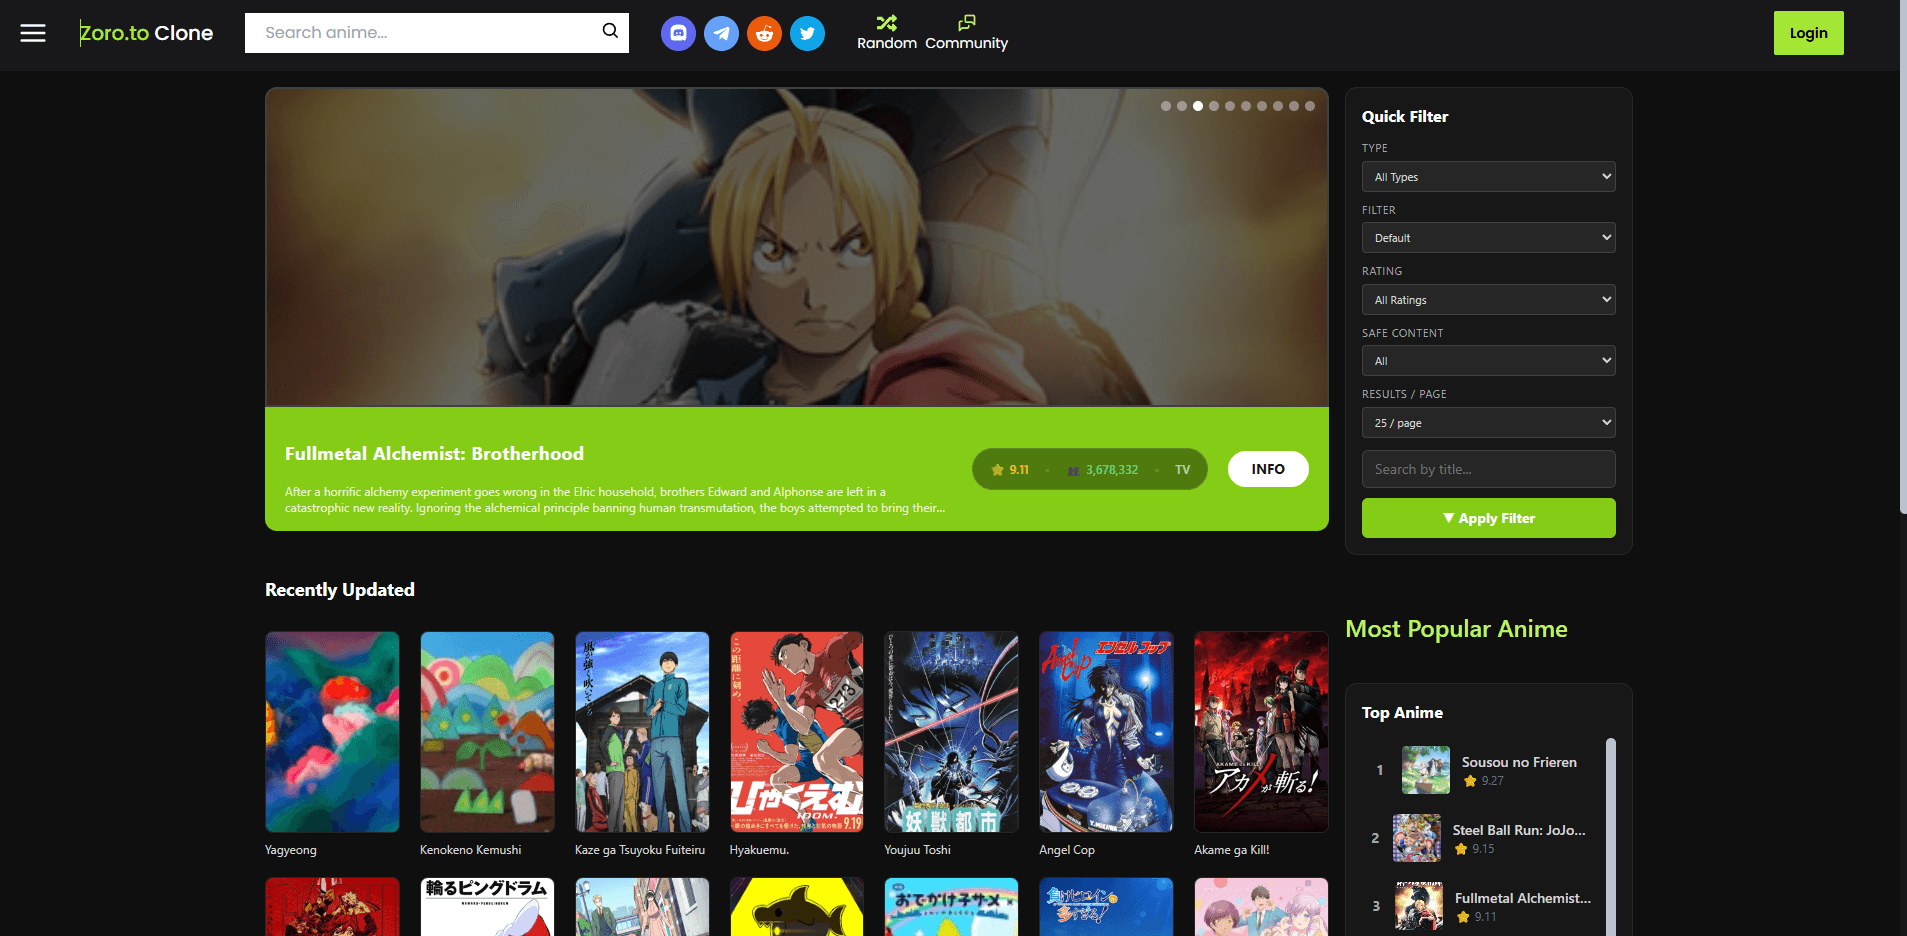Open the Safe Content dropdown

point(1488,361)
